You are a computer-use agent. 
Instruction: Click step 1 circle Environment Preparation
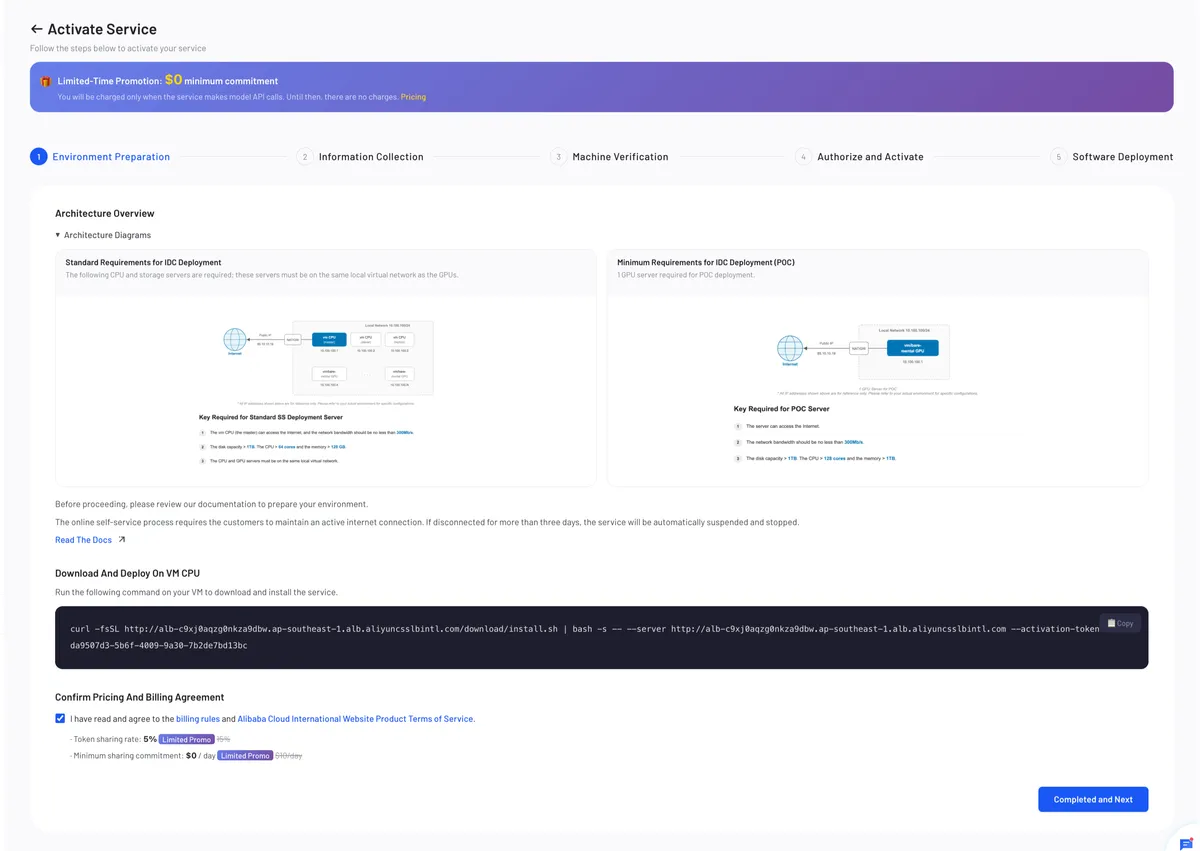point(38,157)
